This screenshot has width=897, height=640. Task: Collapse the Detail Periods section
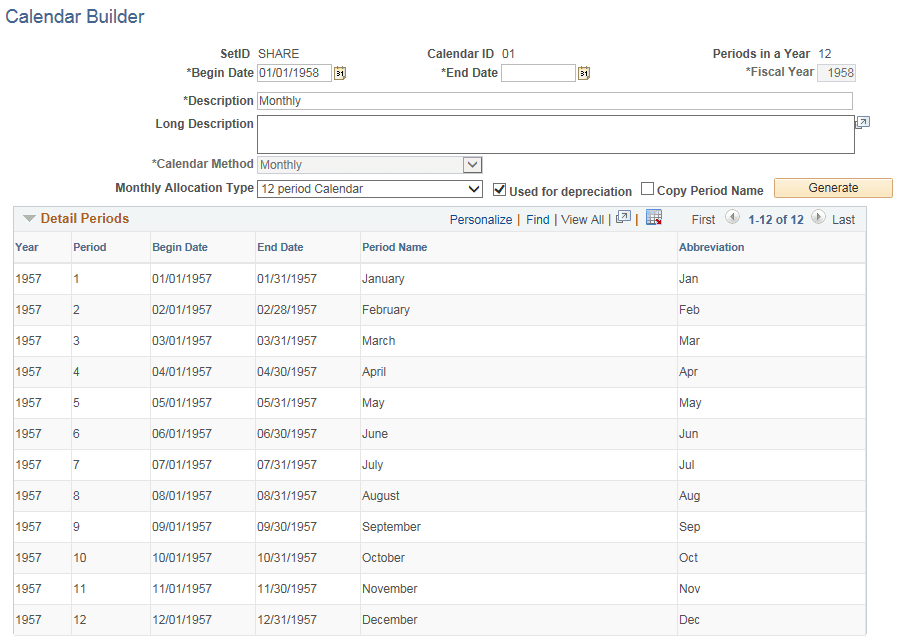pos(30,218)
